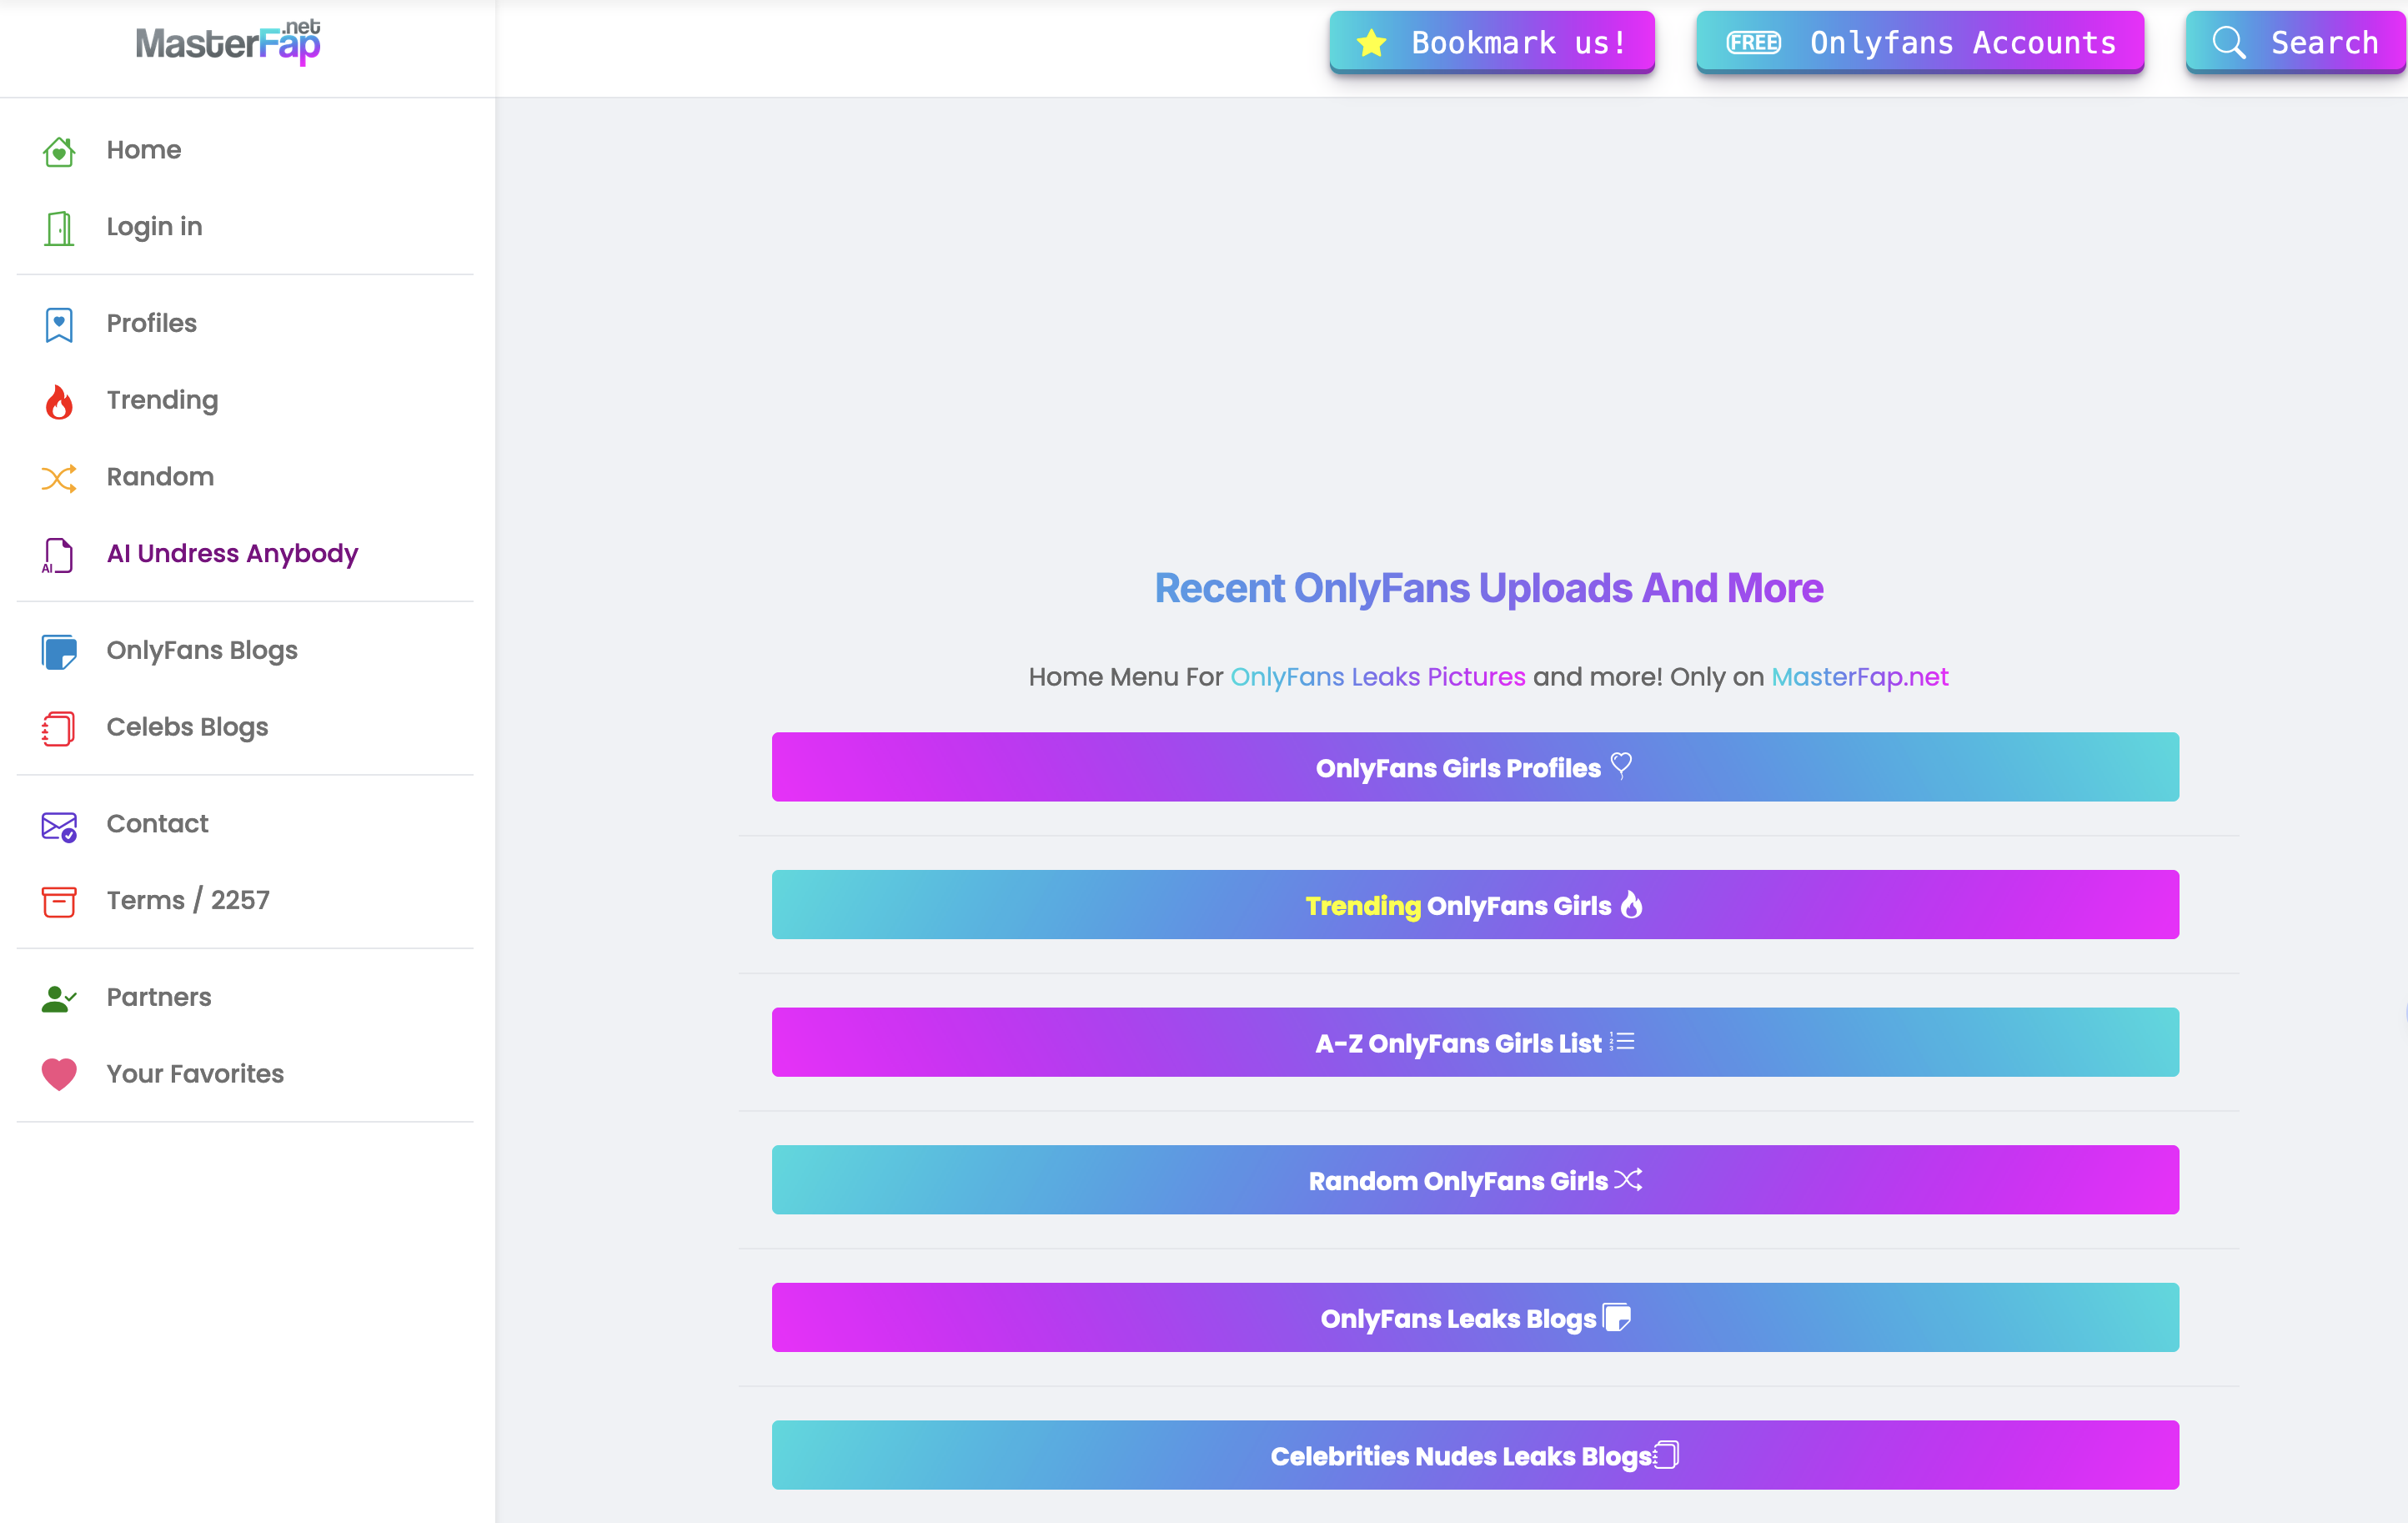The height and width of the screenshot is (1523, 2408).
Task: Click the list icon on A-Z banner
Action: point(1622,1041)
